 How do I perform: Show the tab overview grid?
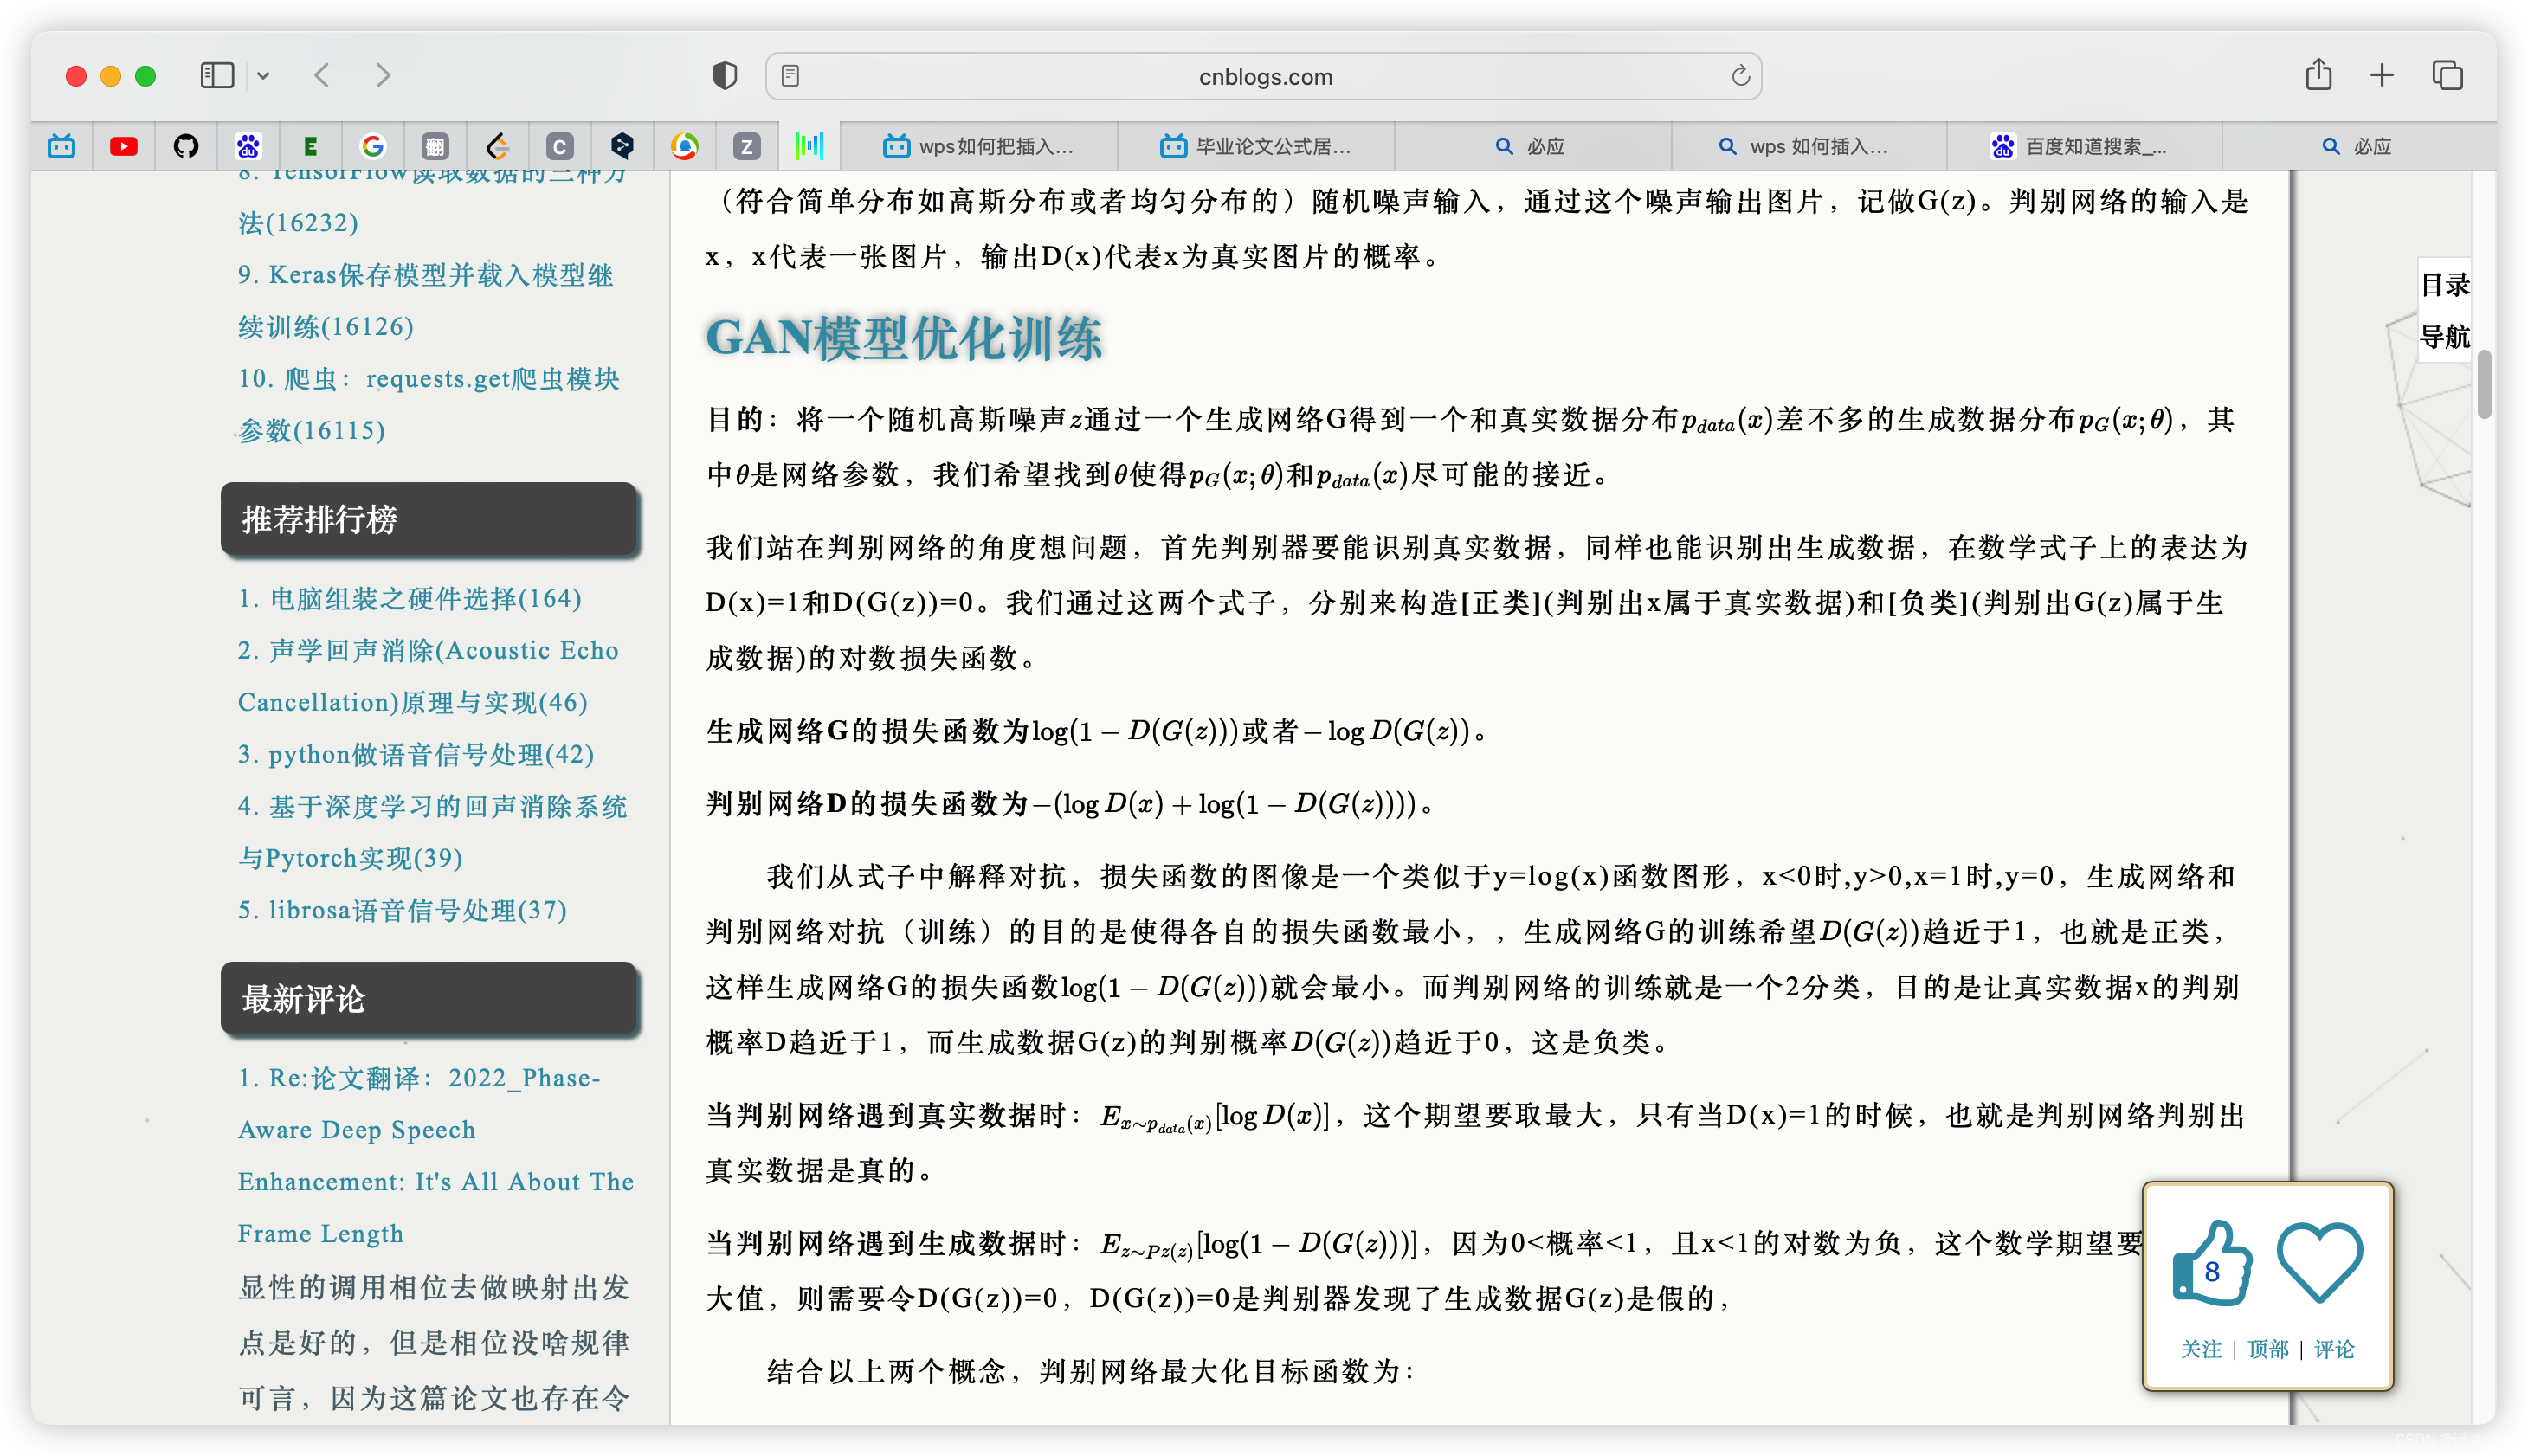coord(2447,76)
